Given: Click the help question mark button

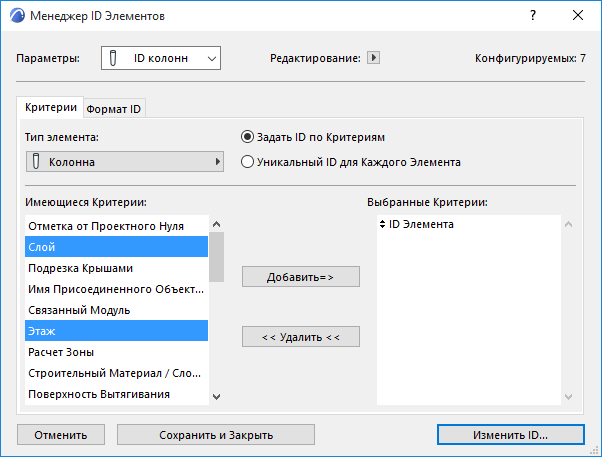Looking at the screenshot, I should (533, 17).
